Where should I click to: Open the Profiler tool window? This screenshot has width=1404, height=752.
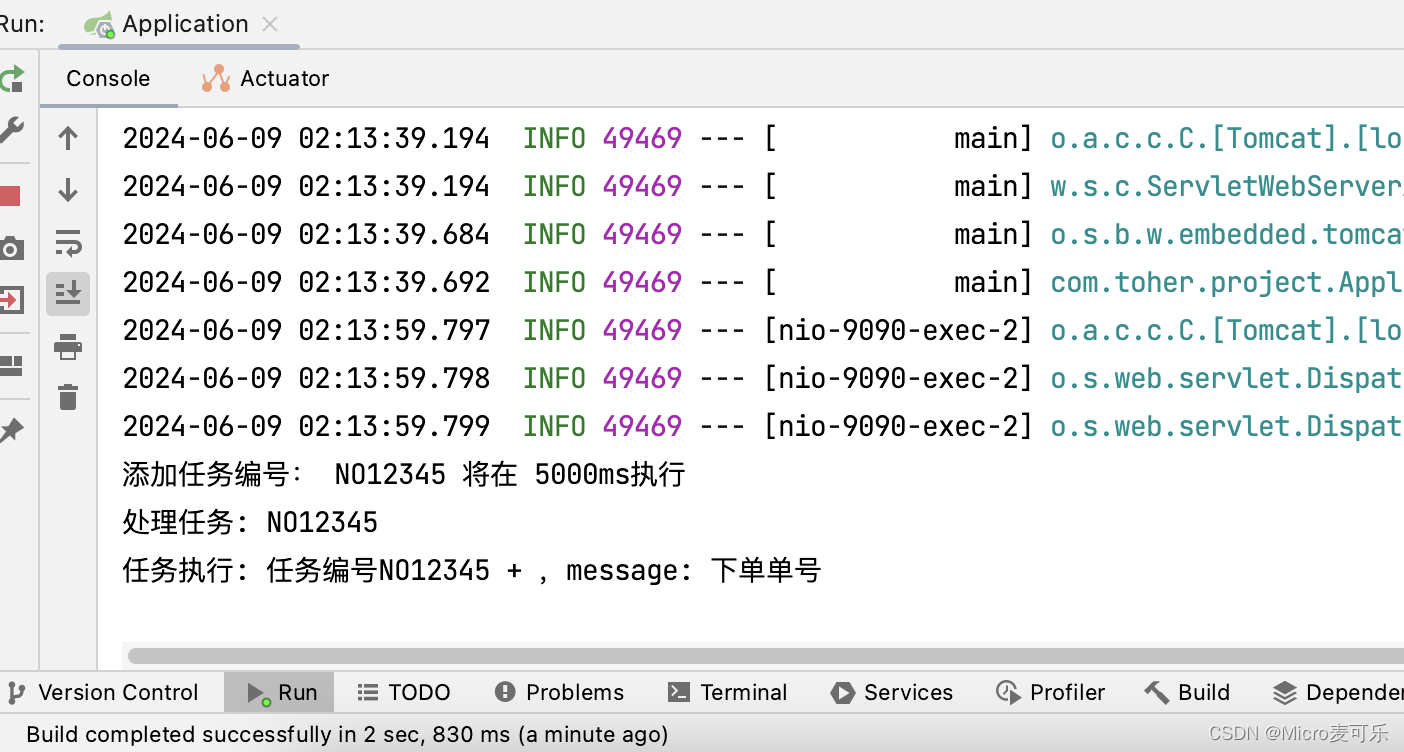[1050, 692]
